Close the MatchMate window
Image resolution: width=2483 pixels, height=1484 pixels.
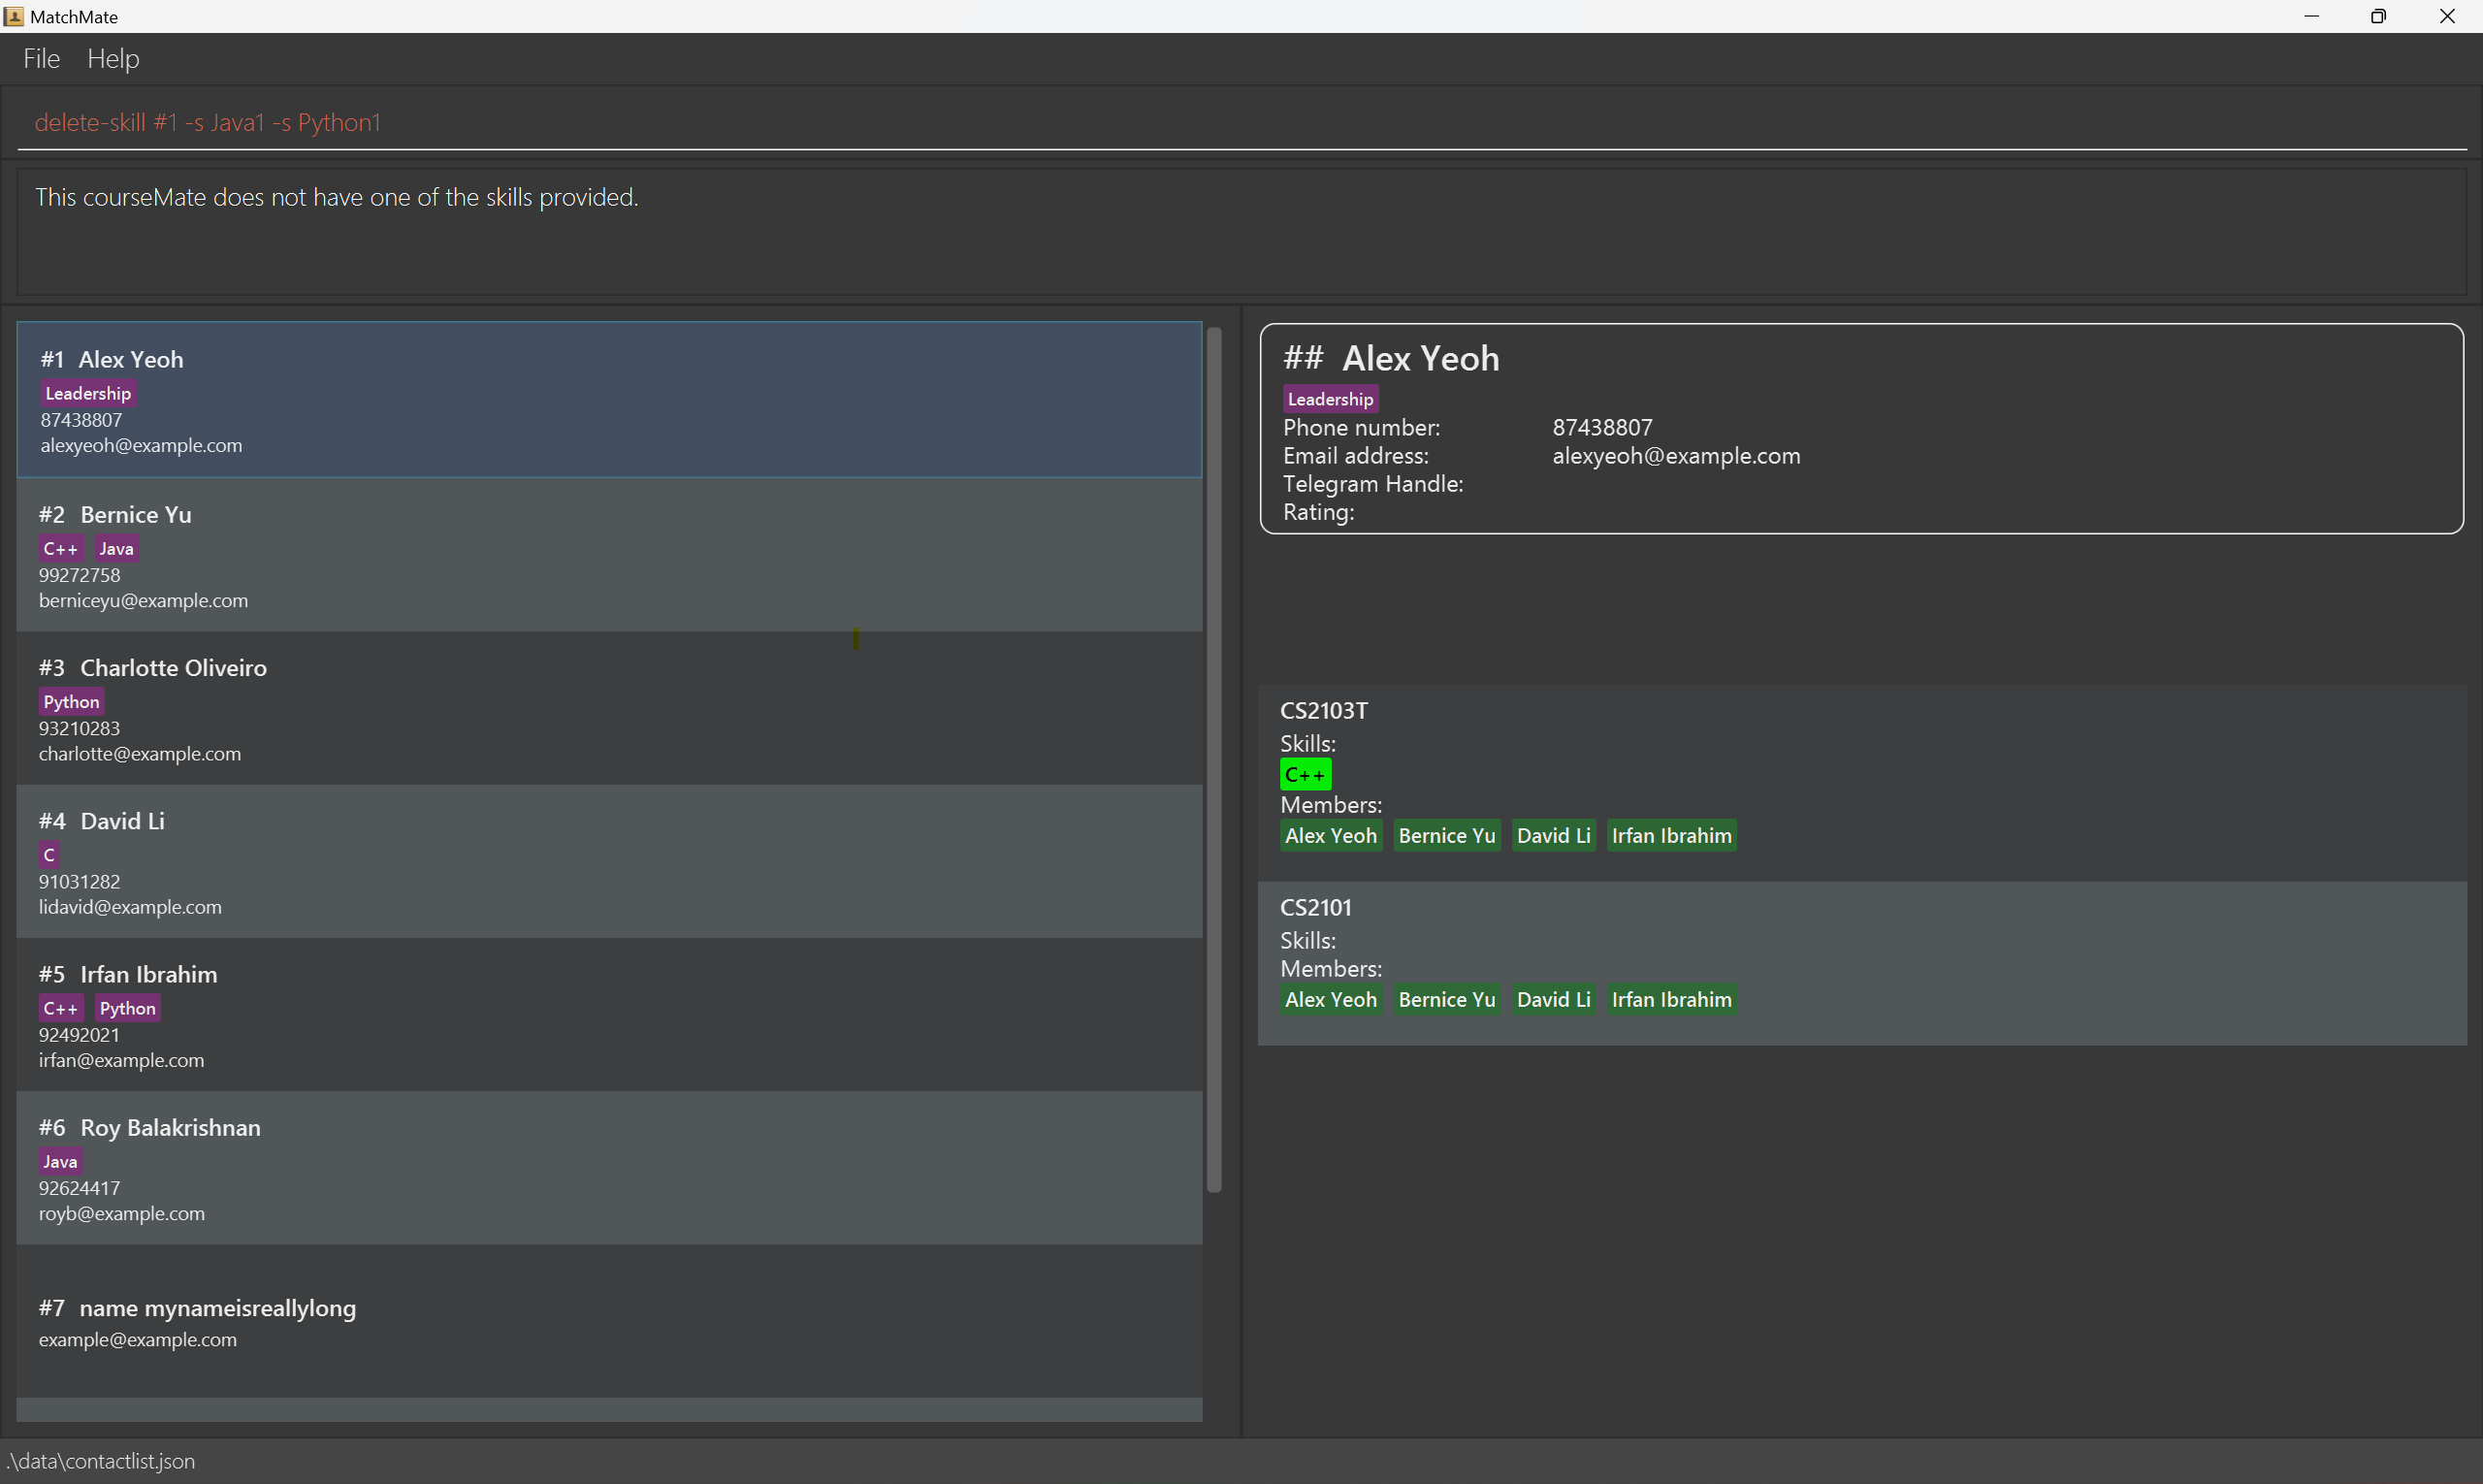coord(2447,16)
